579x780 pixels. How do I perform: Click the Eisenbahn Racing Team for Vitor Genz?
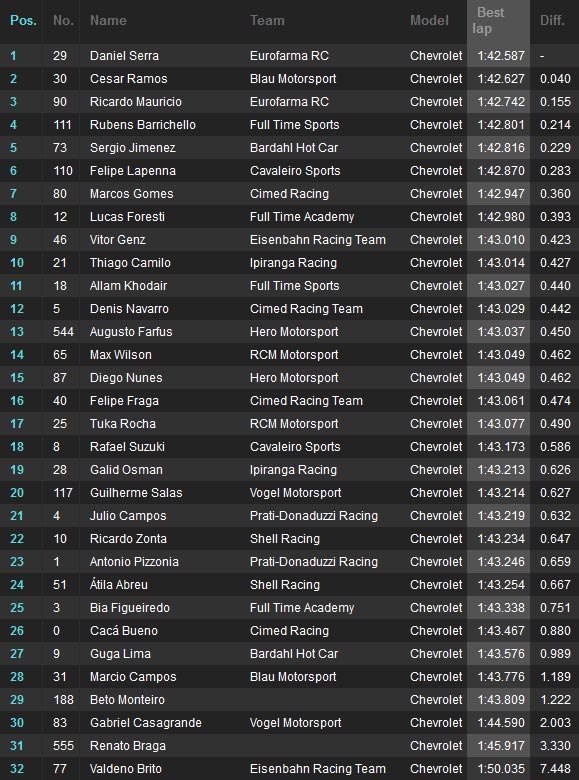[318, 240]
